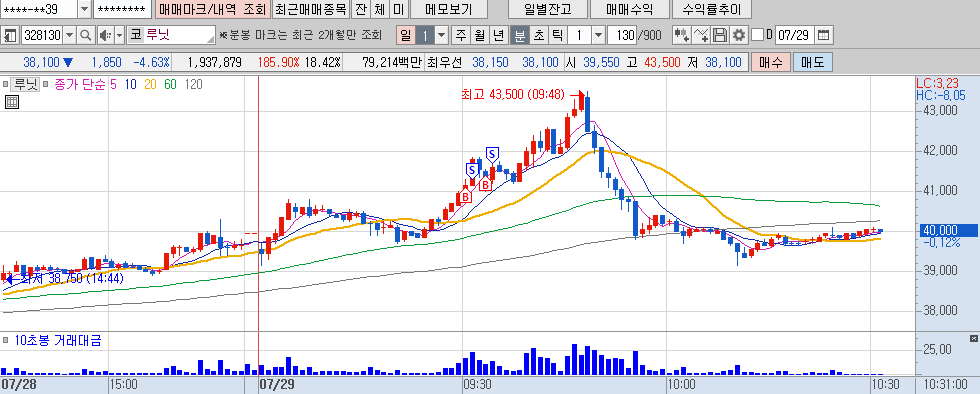Click the 07/29 date input field
The width and height of the screenshot is (980, 394).
coord(794,35)
